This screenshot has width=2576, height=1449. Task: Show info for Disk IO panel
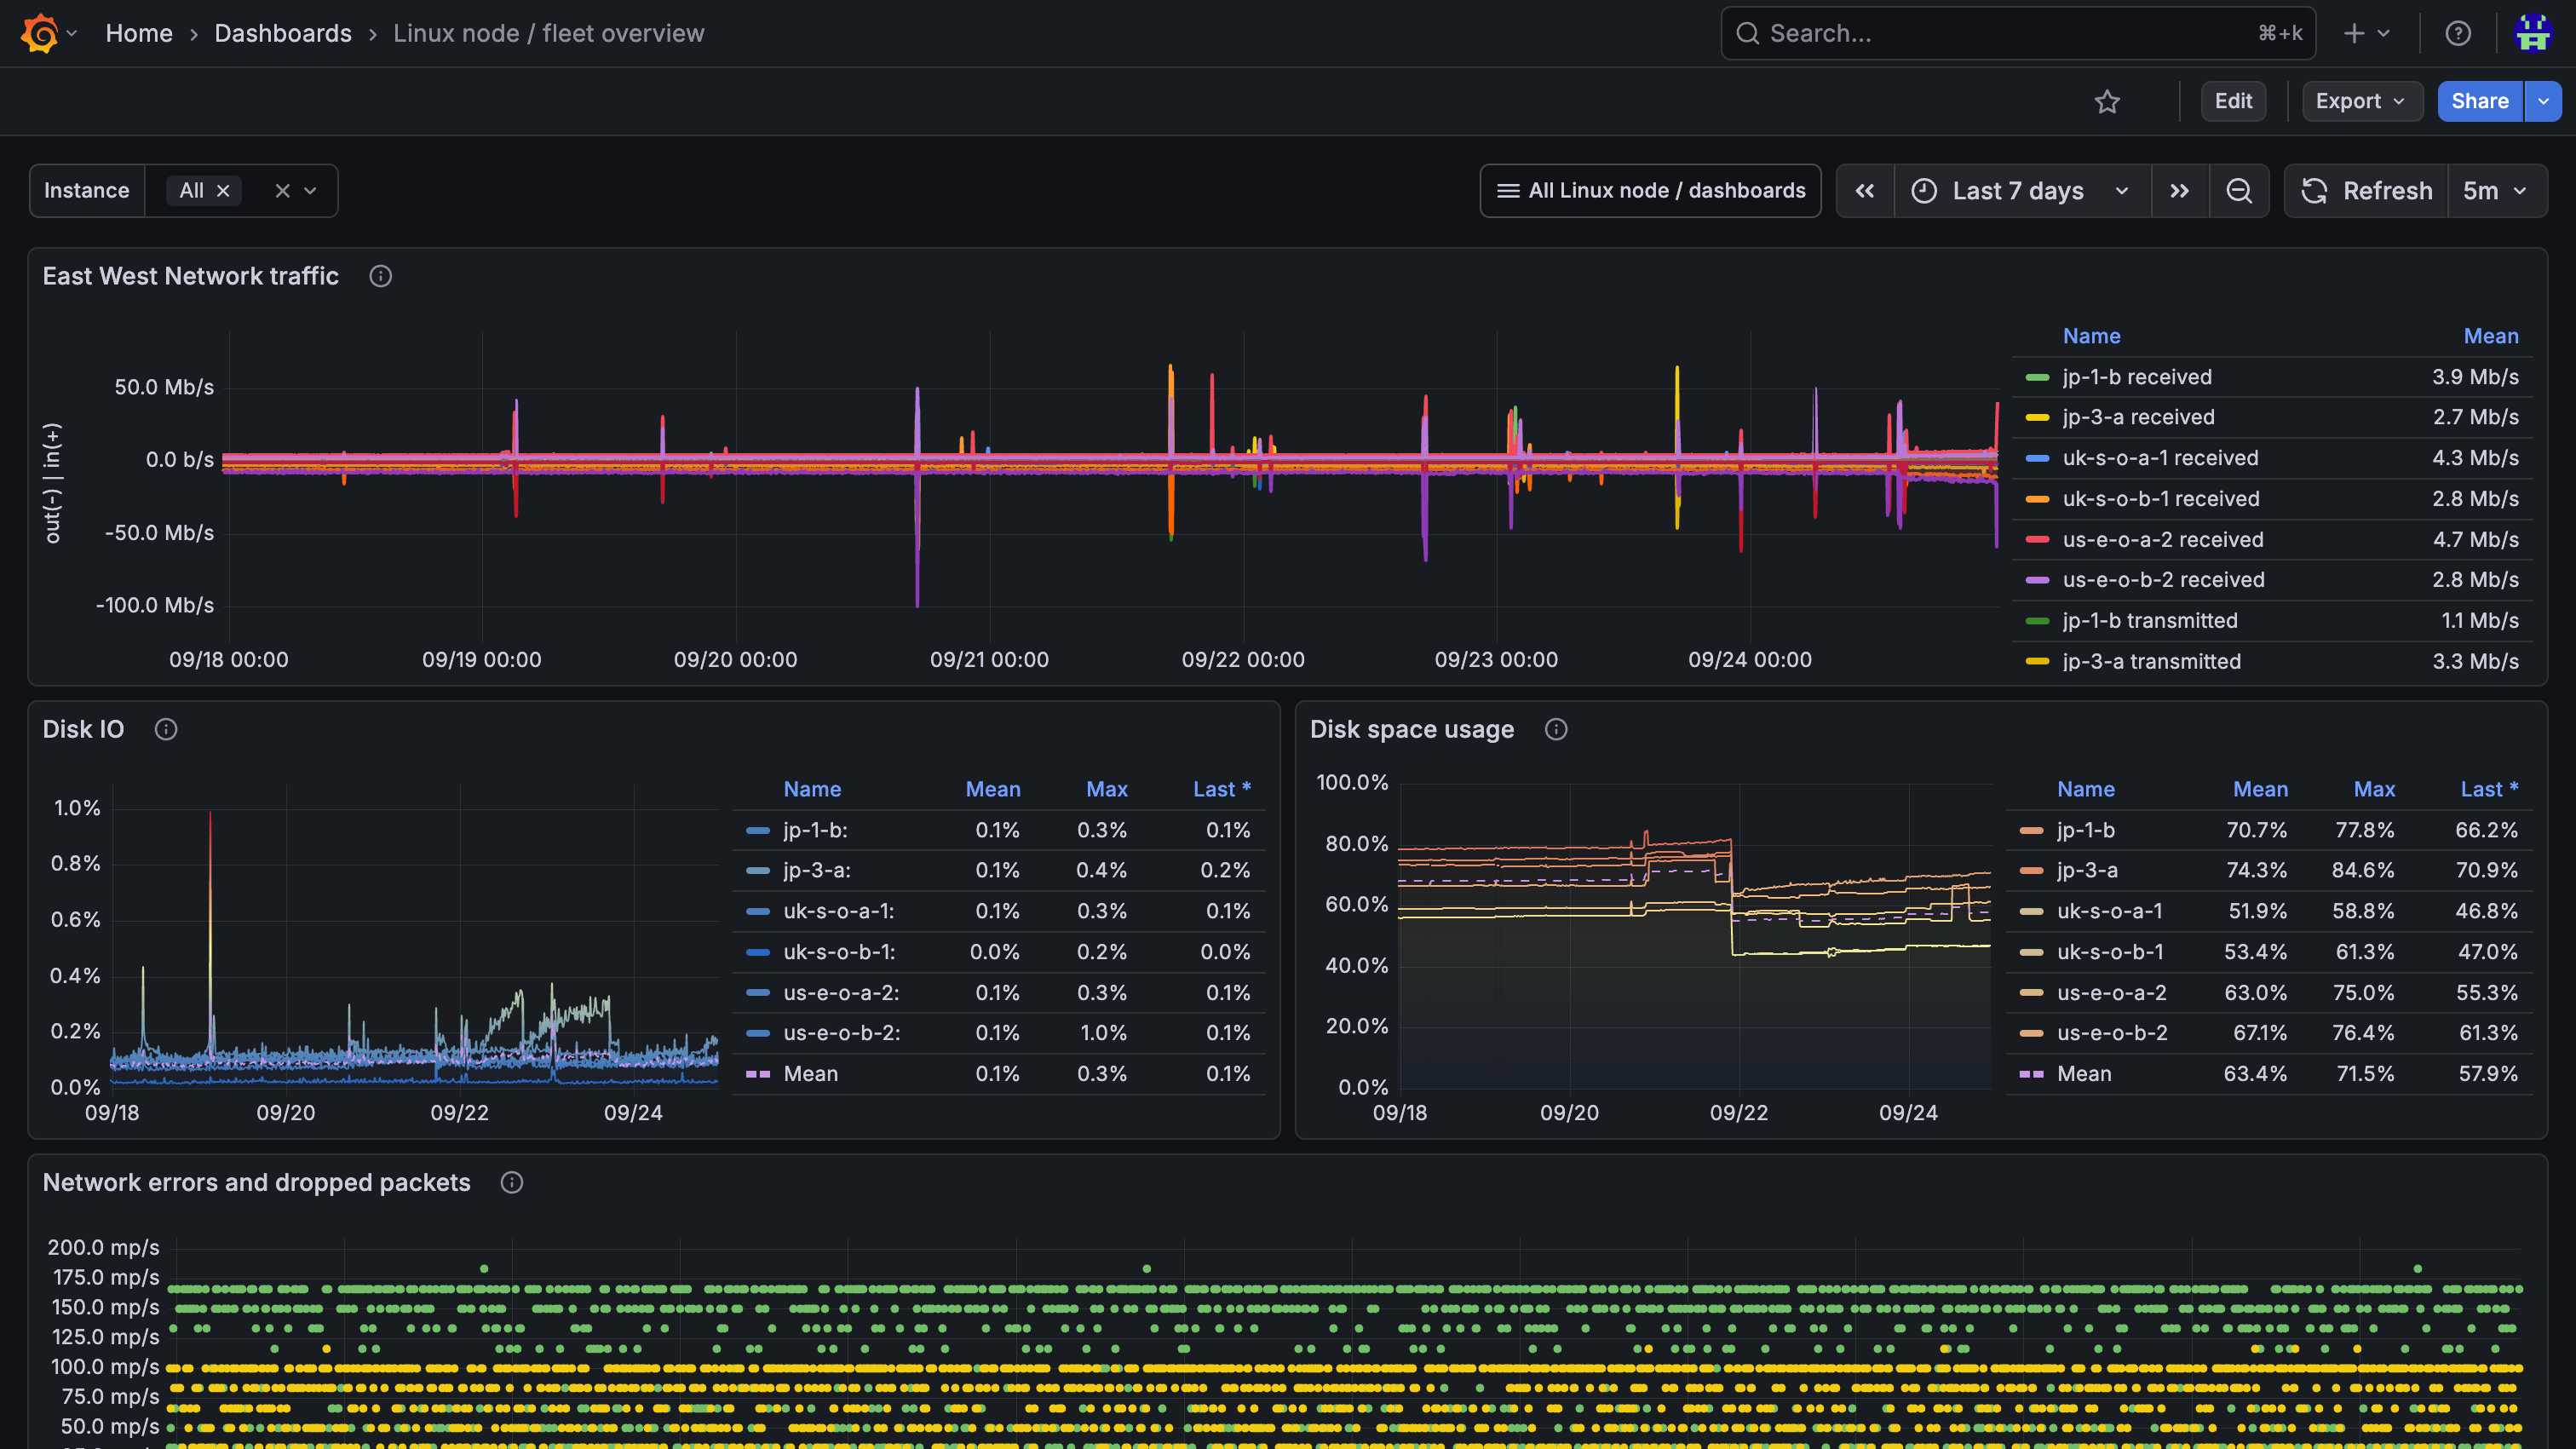166,729
